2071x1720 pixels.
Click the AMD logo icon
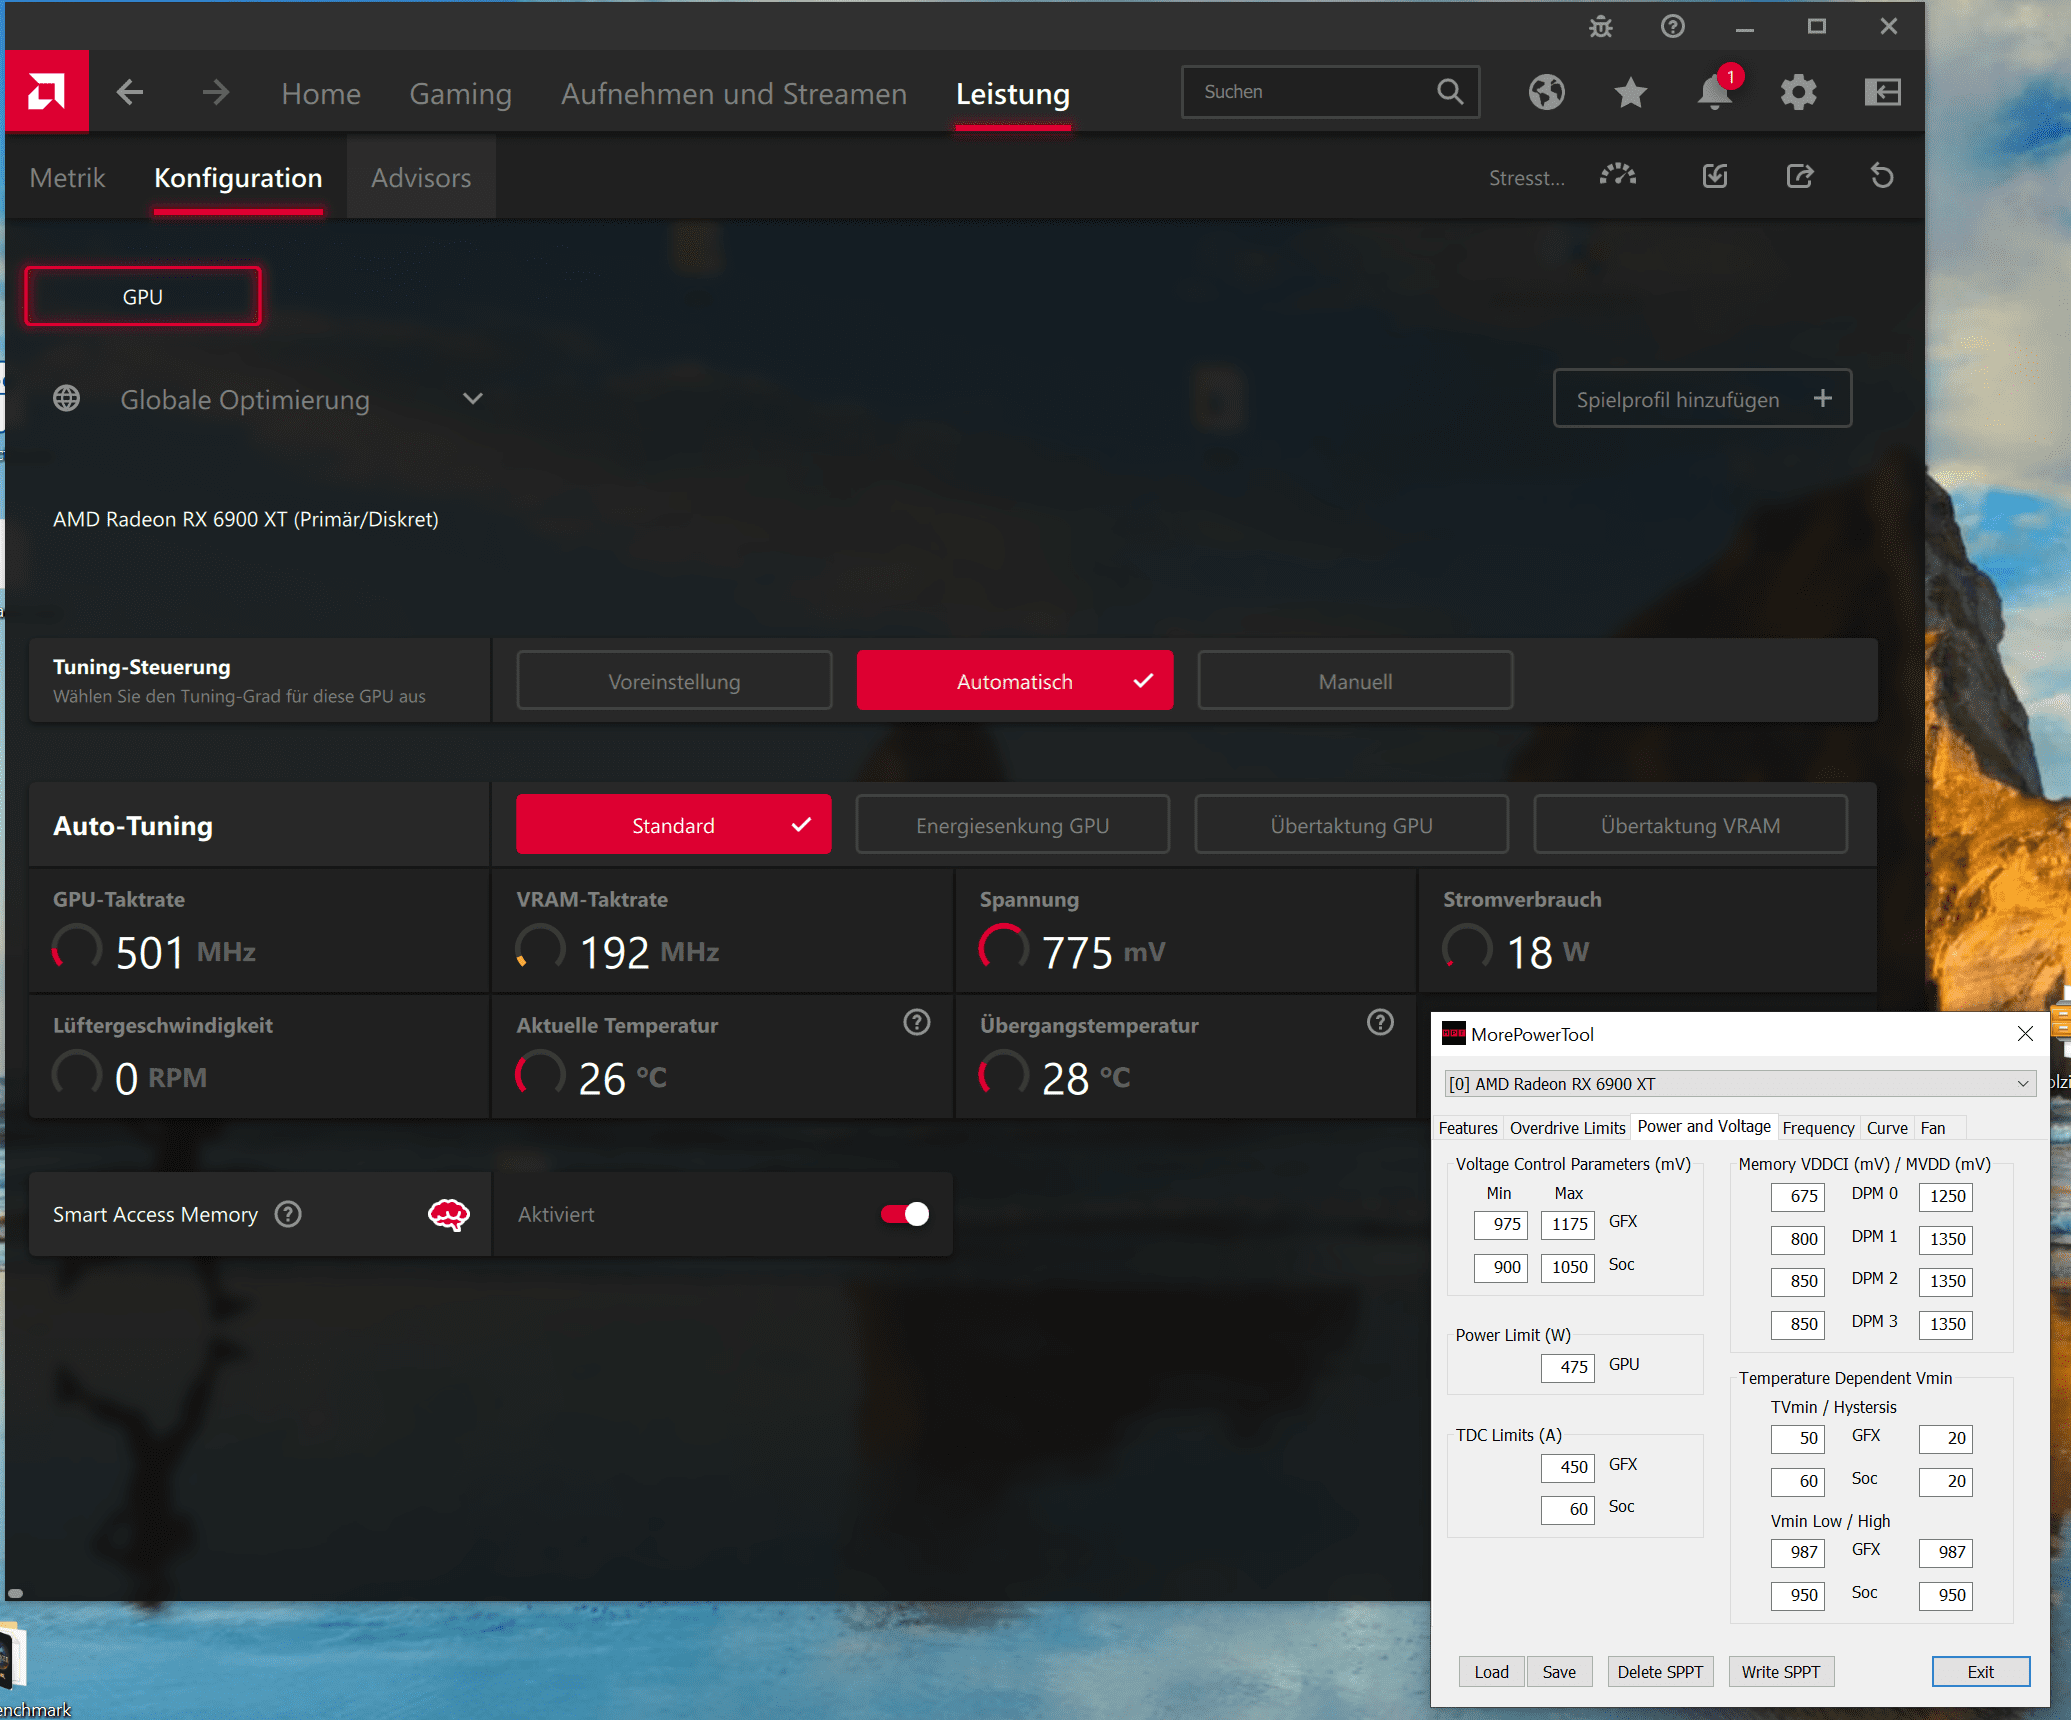tap(47, 92)
